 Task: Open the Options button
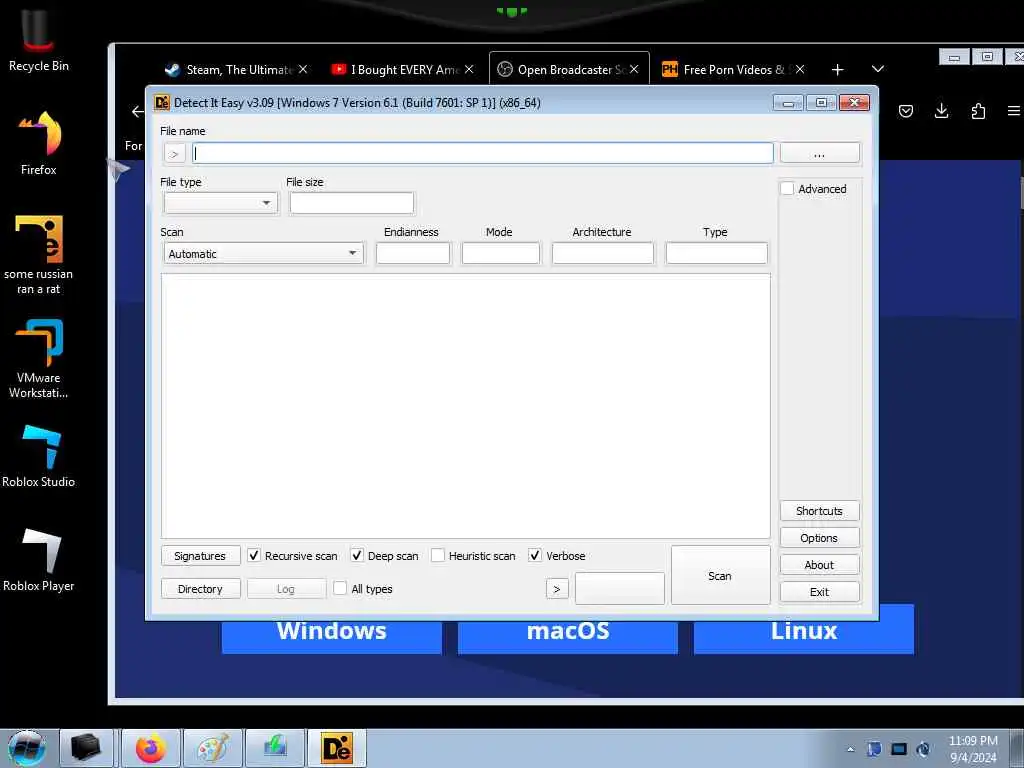click(x=820, y=537)
